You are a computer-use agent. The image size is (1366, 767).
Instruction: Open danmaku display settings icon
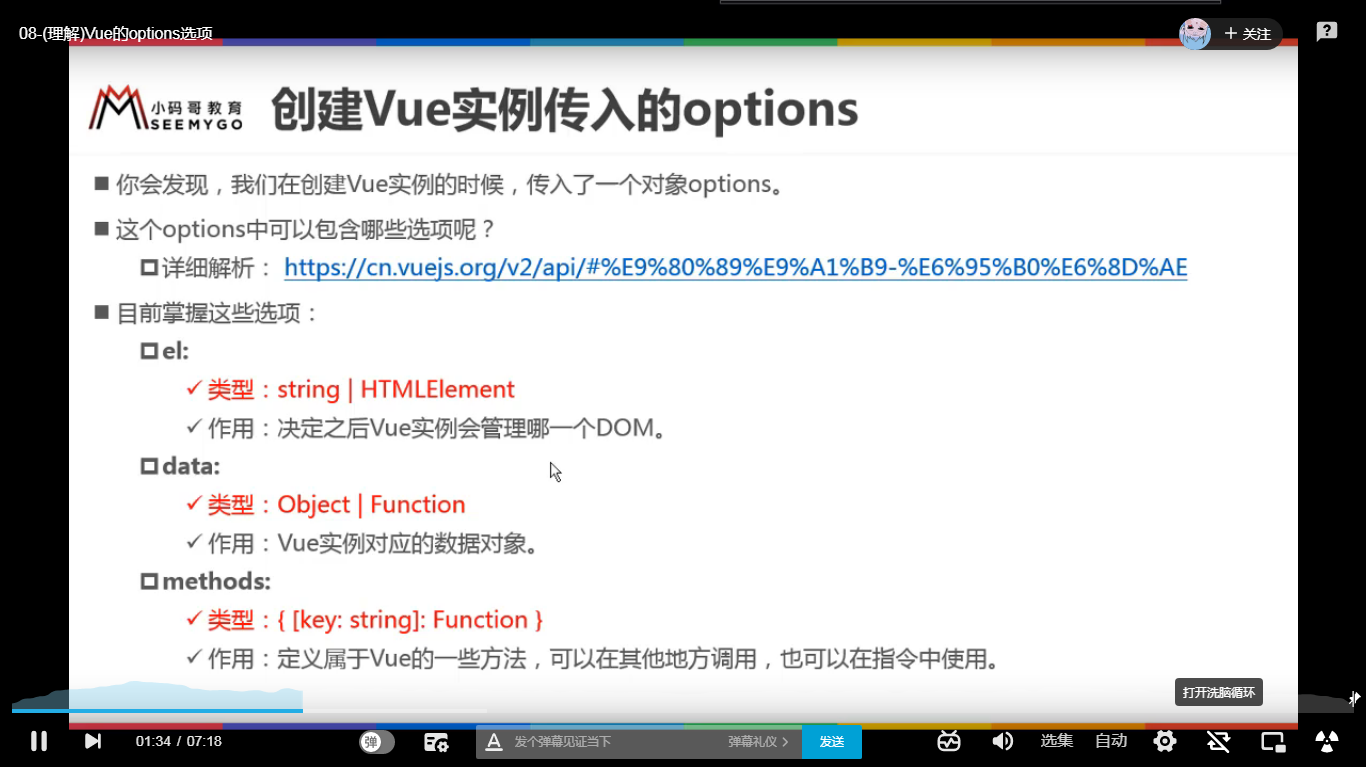(x=436, y=742)
